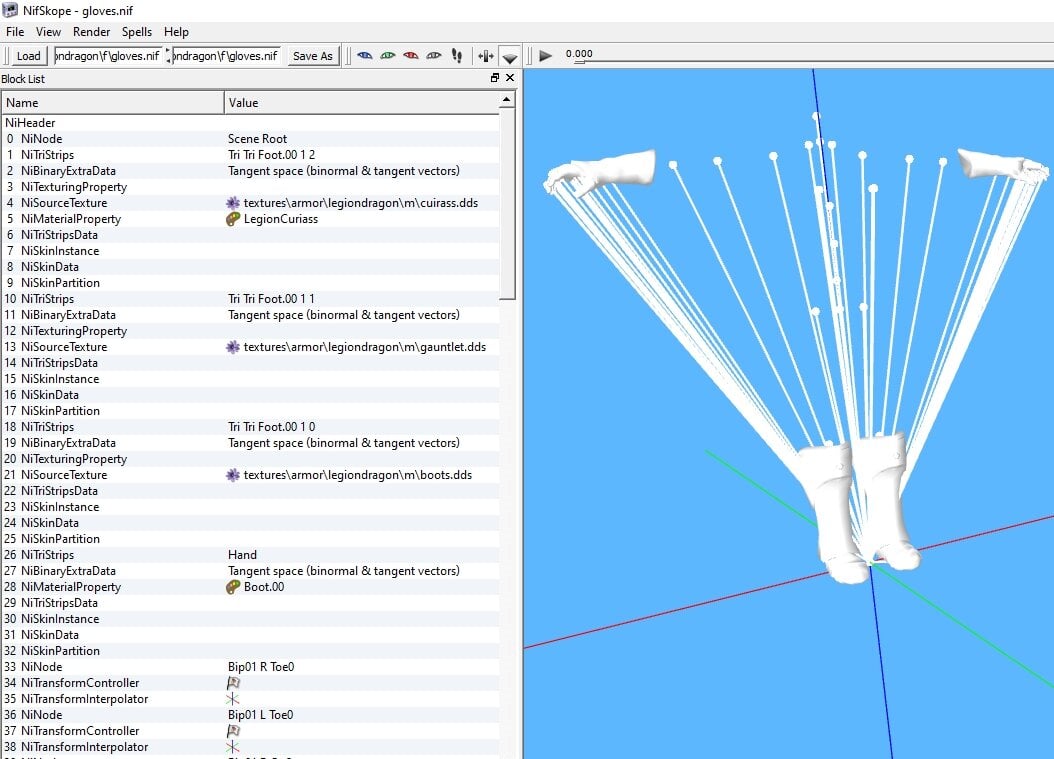Click the texture flower icon for gauntlet.dds

pos(233,347)
